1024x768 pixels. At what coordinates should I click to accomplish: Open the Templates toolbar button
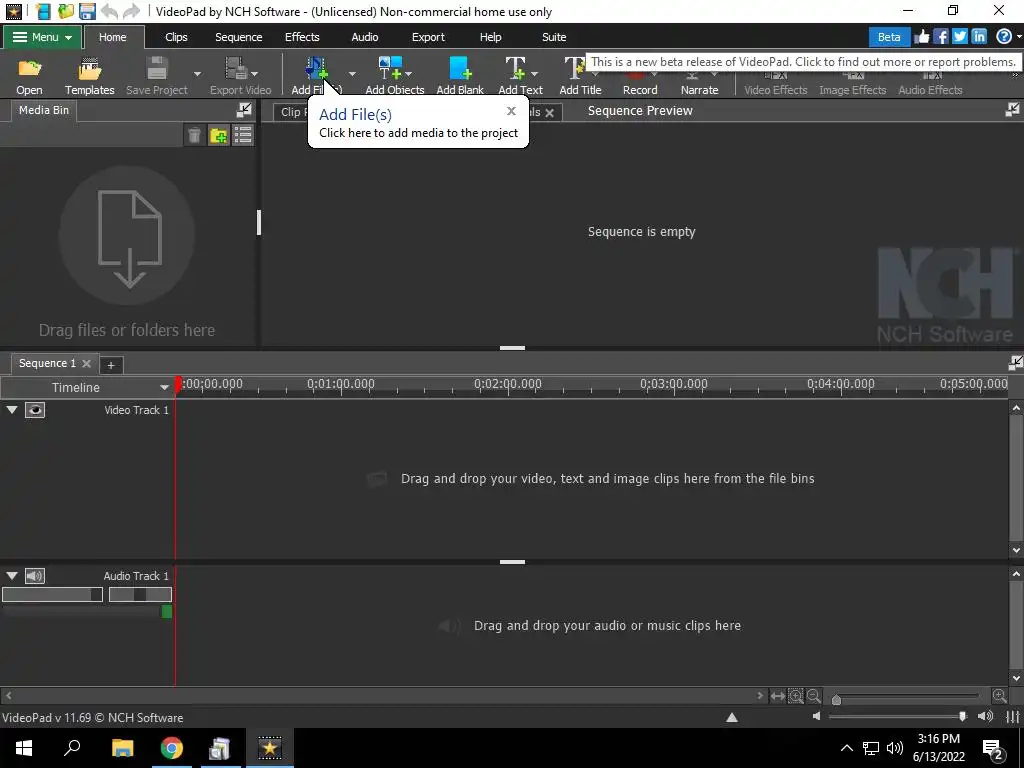click(x=89, y=76)
